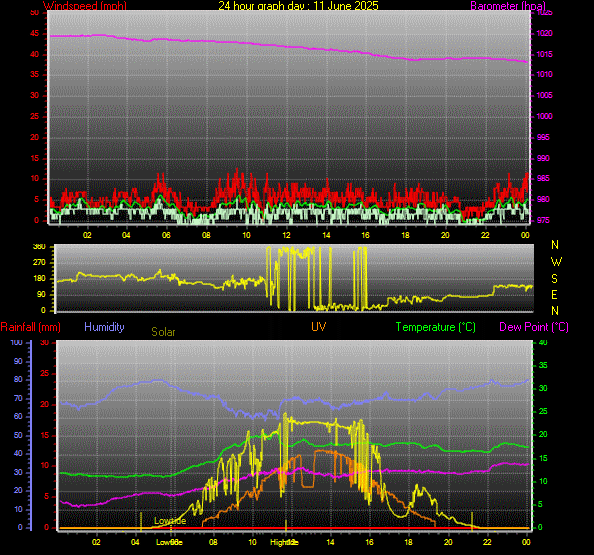Image resolution: width=594 pixels, height=555 pixels.
Task: Click the '40' value on windspeed axis
Action: (x=34, y=54)
